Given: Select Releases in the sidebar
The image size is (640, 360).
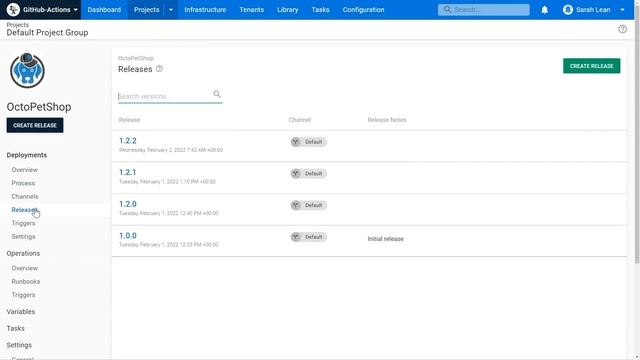Looking at the screenshot, I should (x=24, y=210).
